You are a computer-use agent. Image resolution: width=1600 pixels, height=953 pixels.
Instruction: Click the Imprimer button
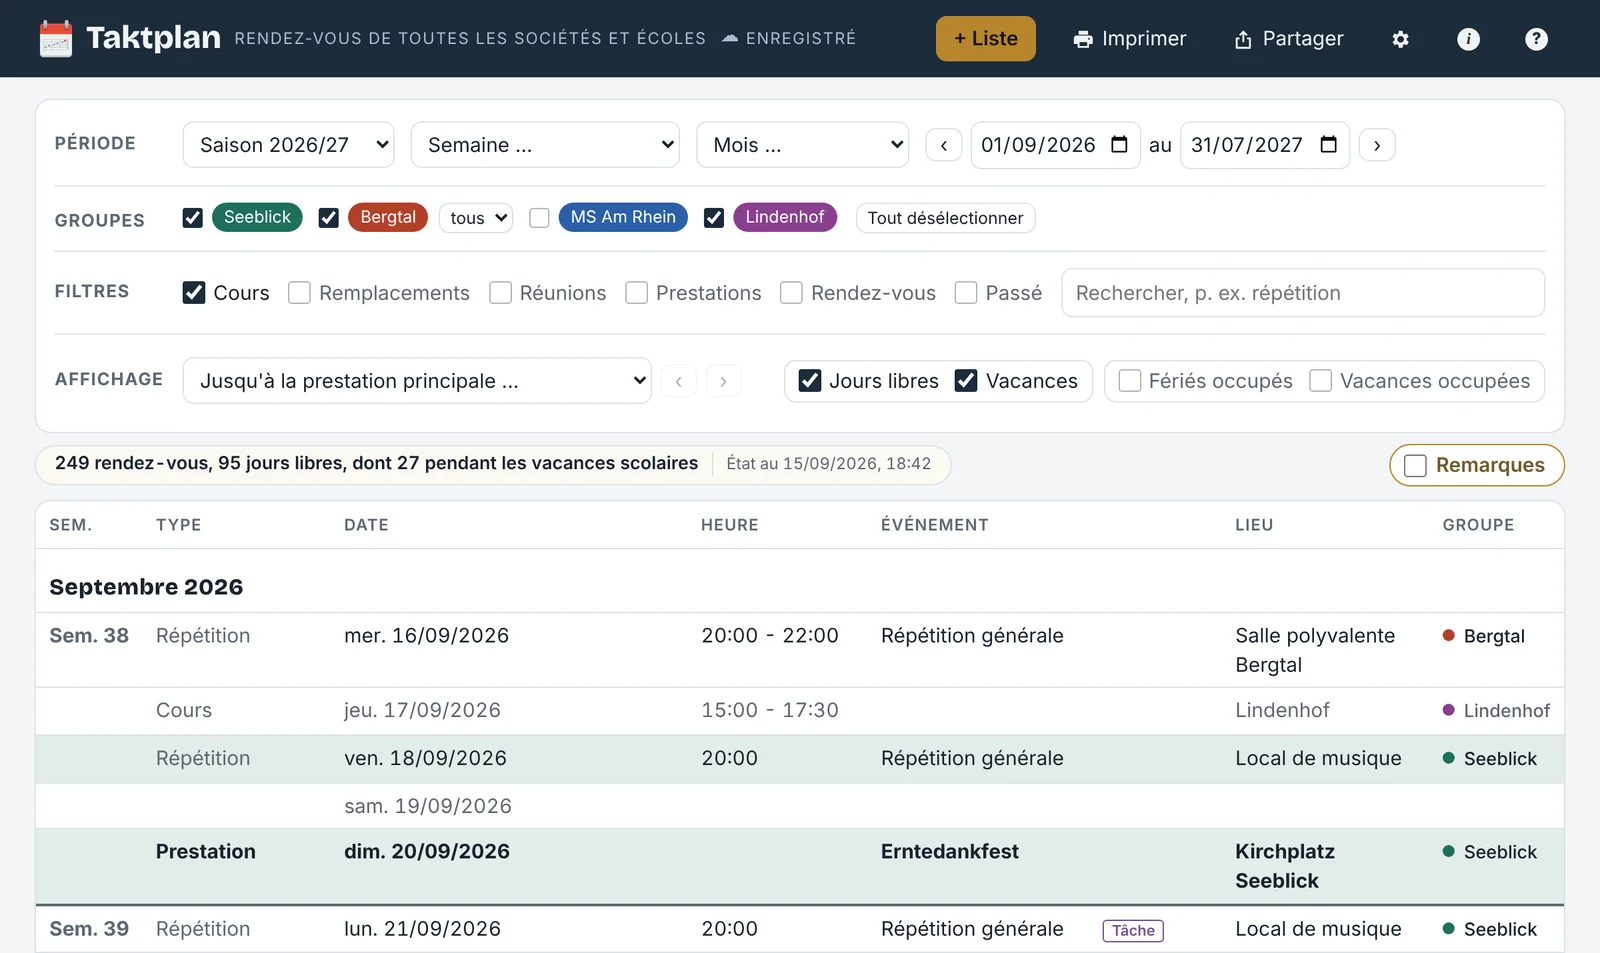[1130, 39]
